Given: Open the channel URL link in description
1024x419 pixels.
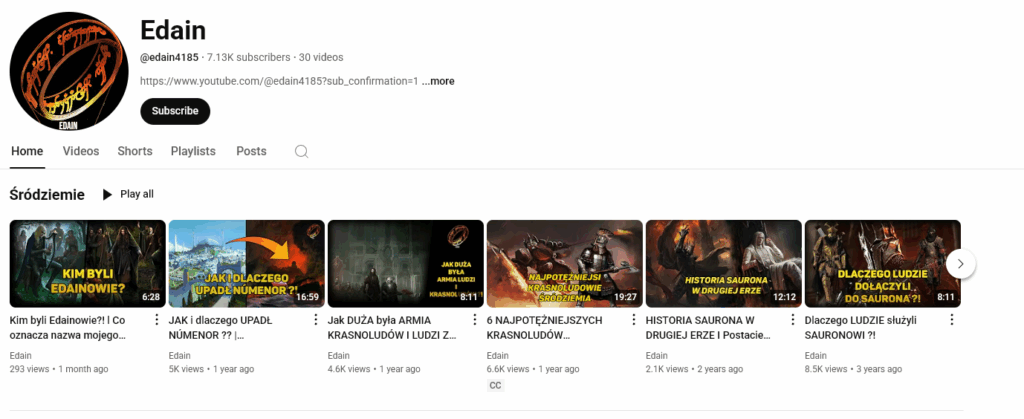Looking at the screenshot, I should tap(280, 82).
